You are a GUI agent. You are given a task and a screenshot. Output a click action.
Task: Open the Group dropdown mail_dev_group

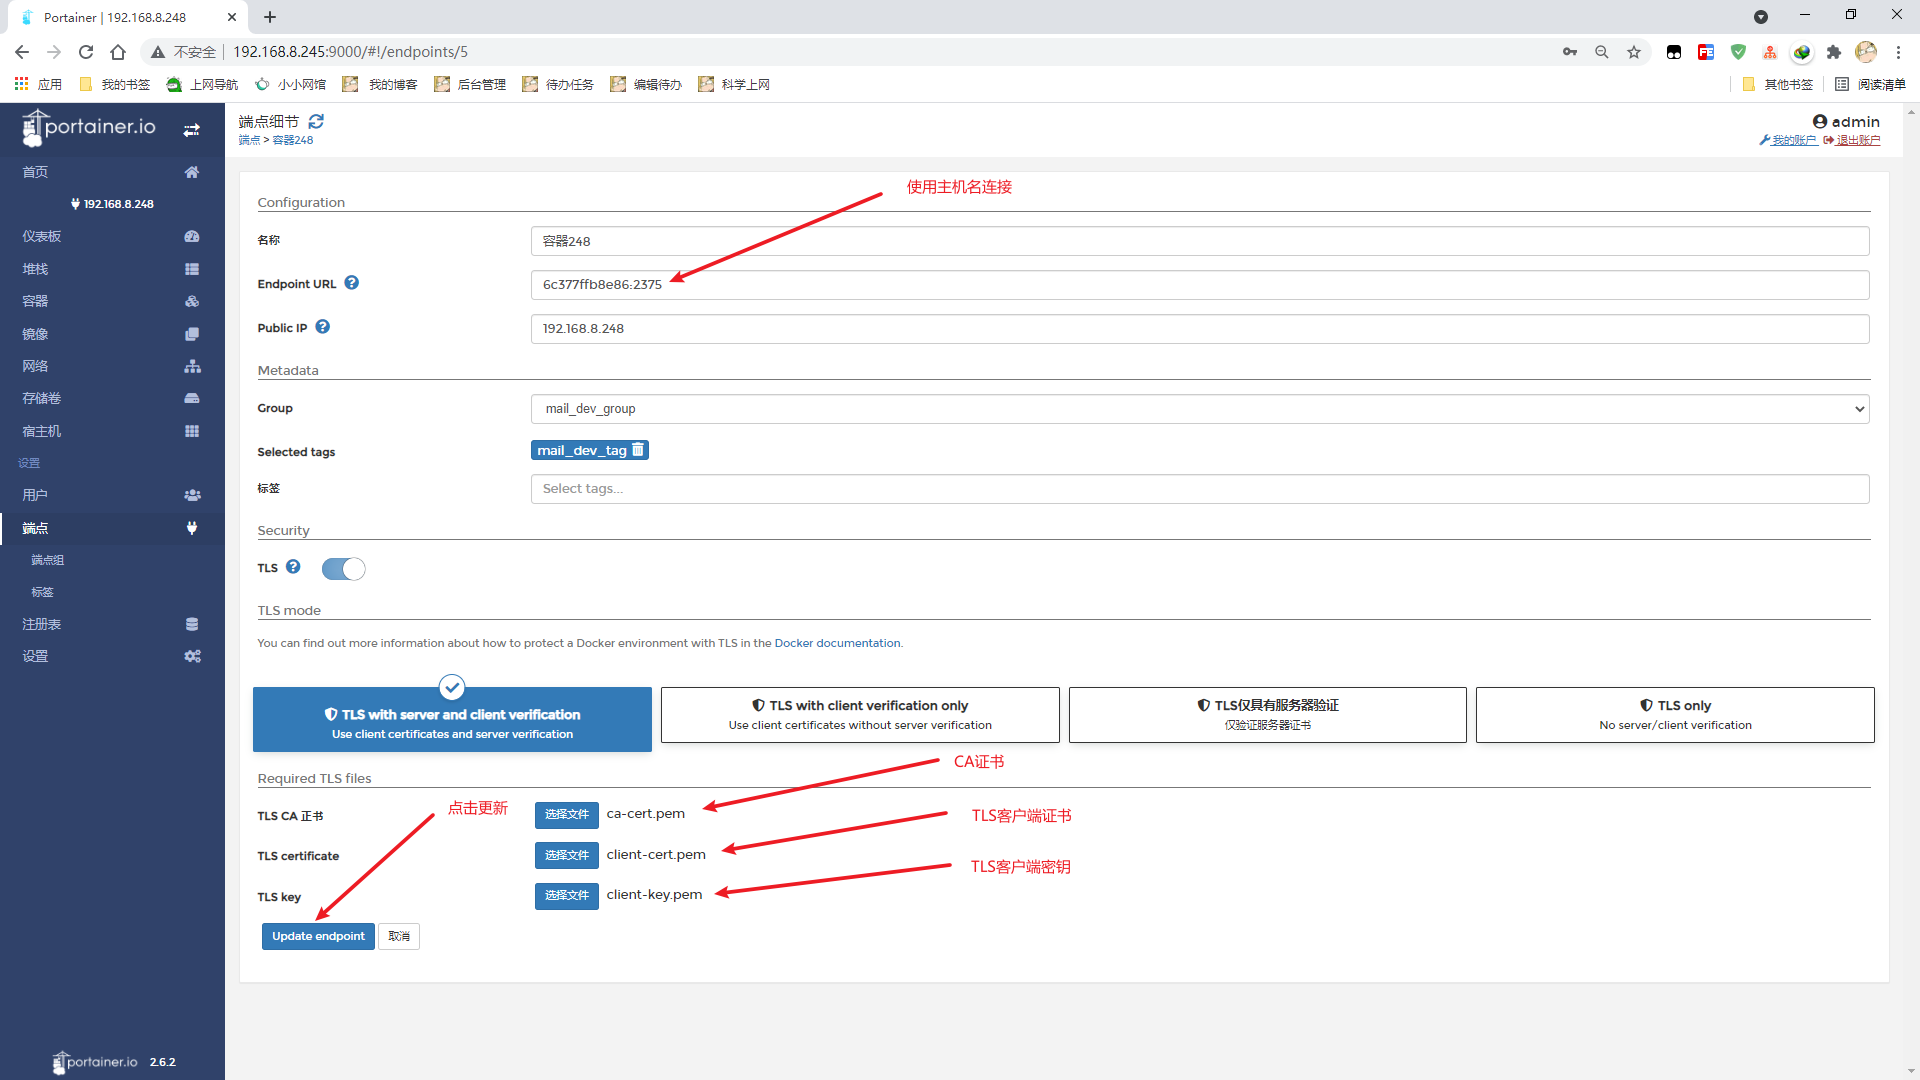click(1199, 408)
